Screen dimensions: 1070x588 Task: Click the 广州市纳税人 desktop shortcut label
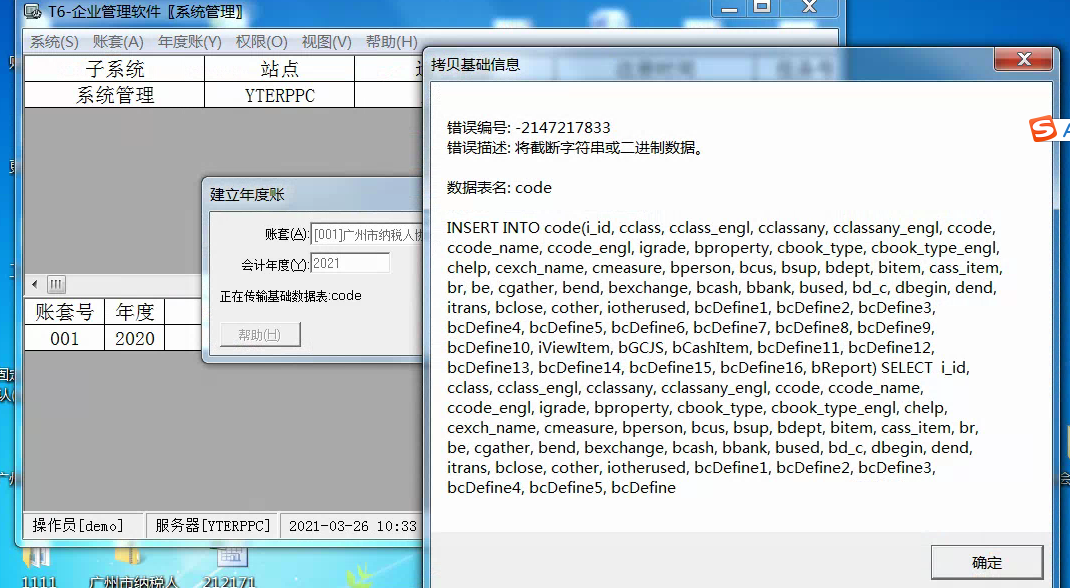pyautogui.click(x=134, y=582)
